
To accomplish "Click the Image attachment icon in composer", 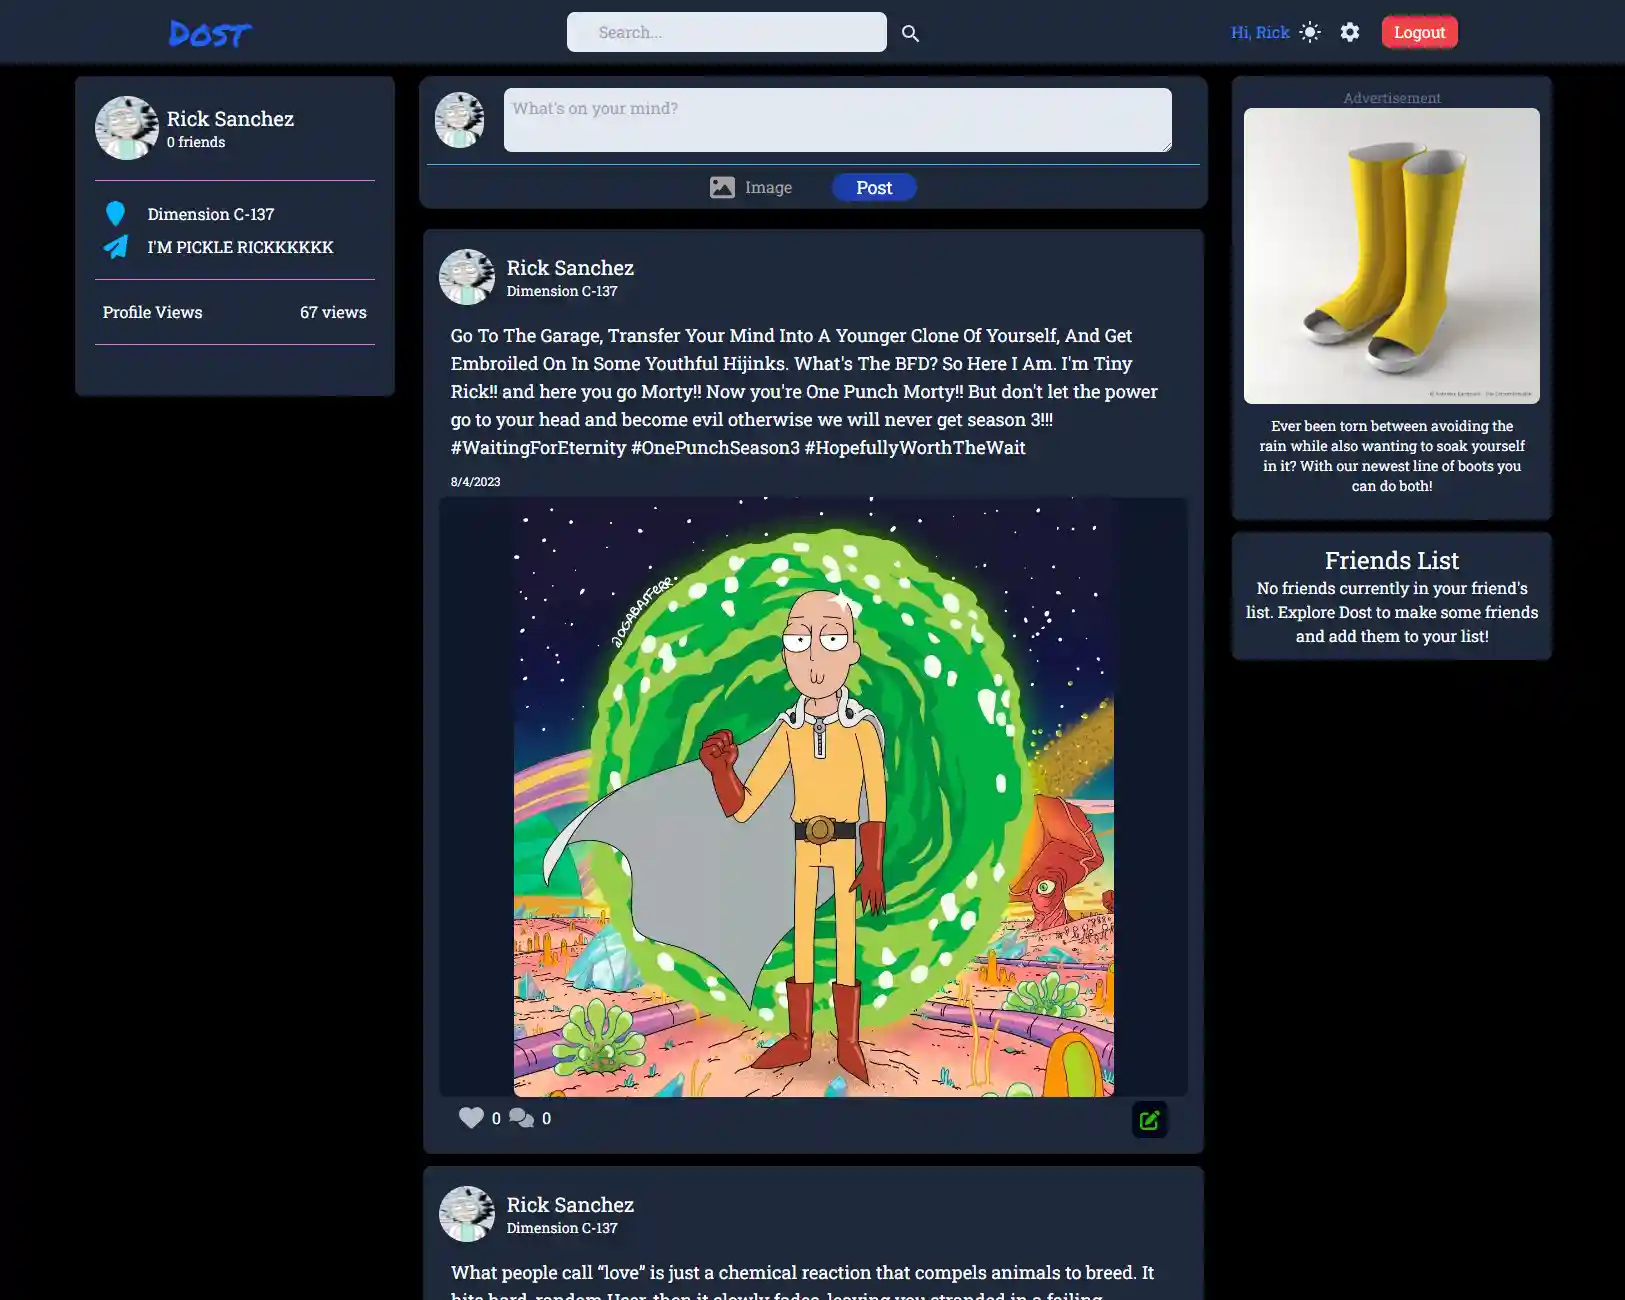I will click(722, 187).
